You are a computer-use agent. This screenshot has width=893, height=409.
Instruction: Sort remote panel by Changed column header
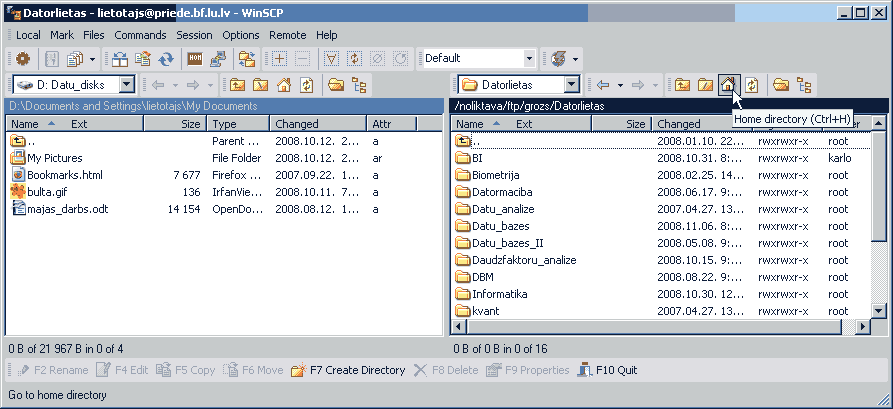(x=700, y=124)
